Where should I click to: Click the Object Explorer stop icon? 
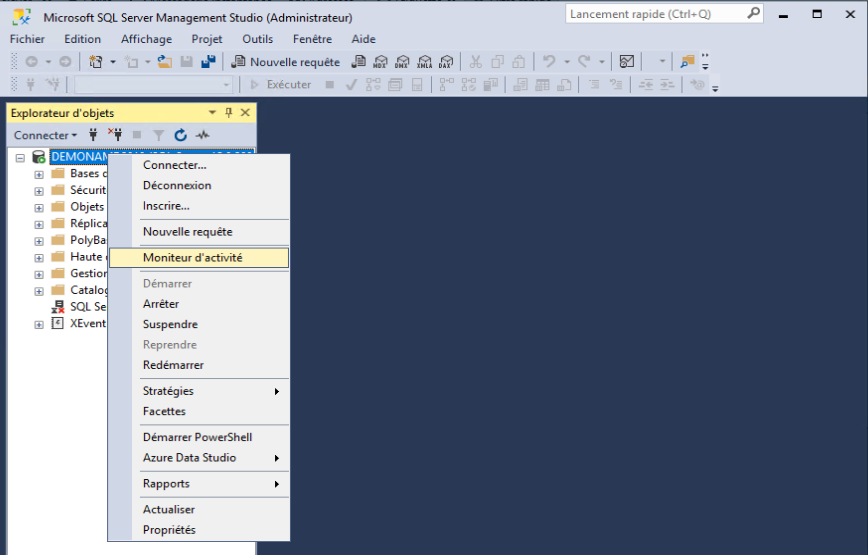point(137,135)
